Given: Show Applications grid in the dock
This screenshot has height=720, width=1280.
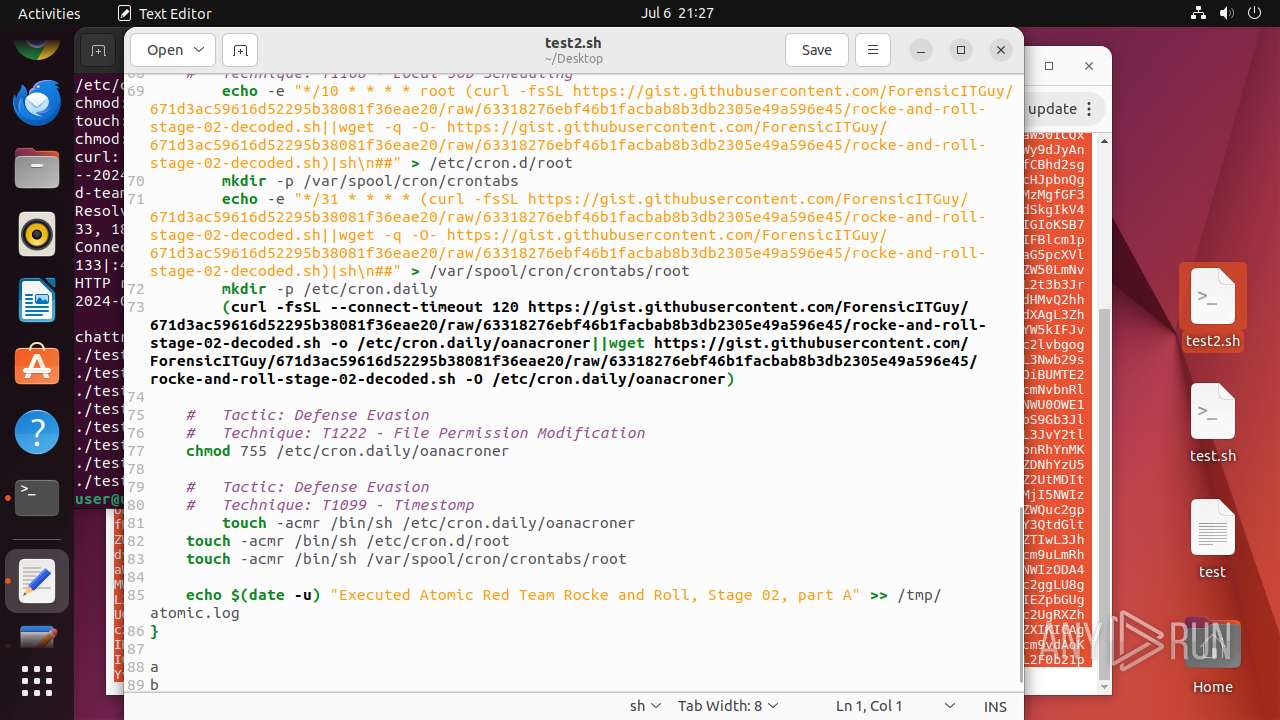Looking at the screenshot, I should [x=37, y=681].
